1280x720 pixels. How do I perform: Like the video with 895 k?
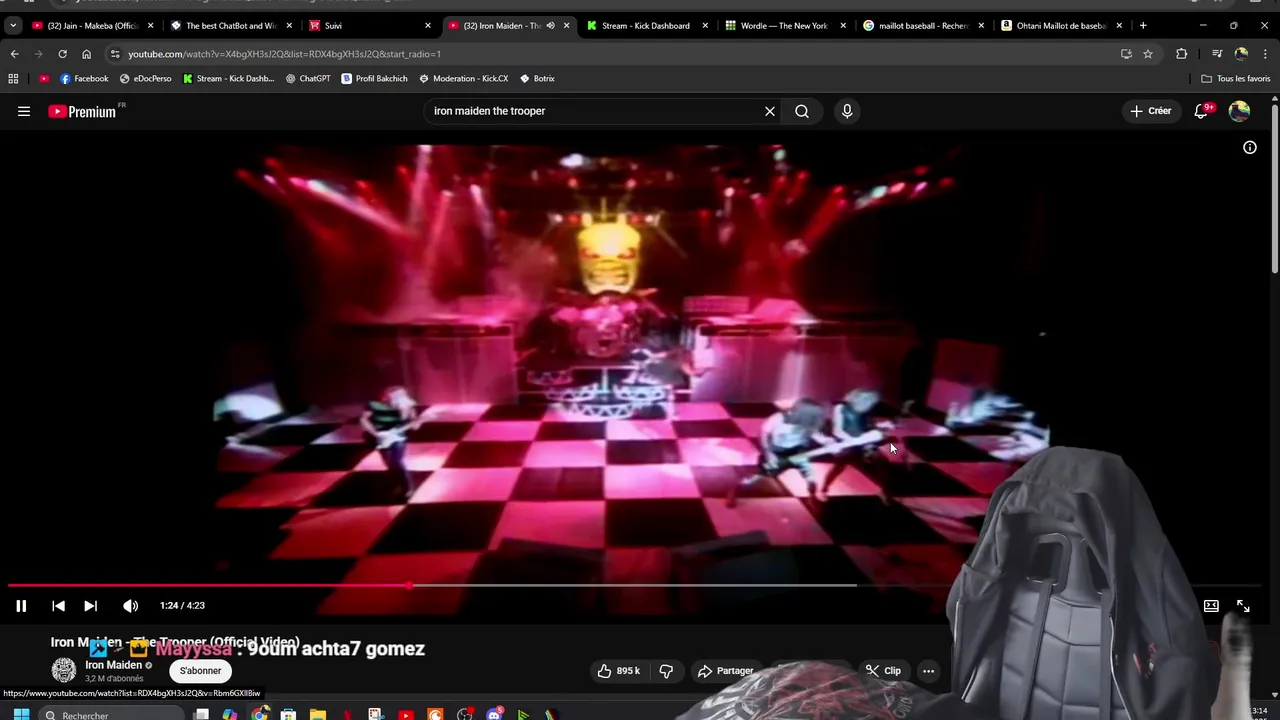(x=617, y=671)
